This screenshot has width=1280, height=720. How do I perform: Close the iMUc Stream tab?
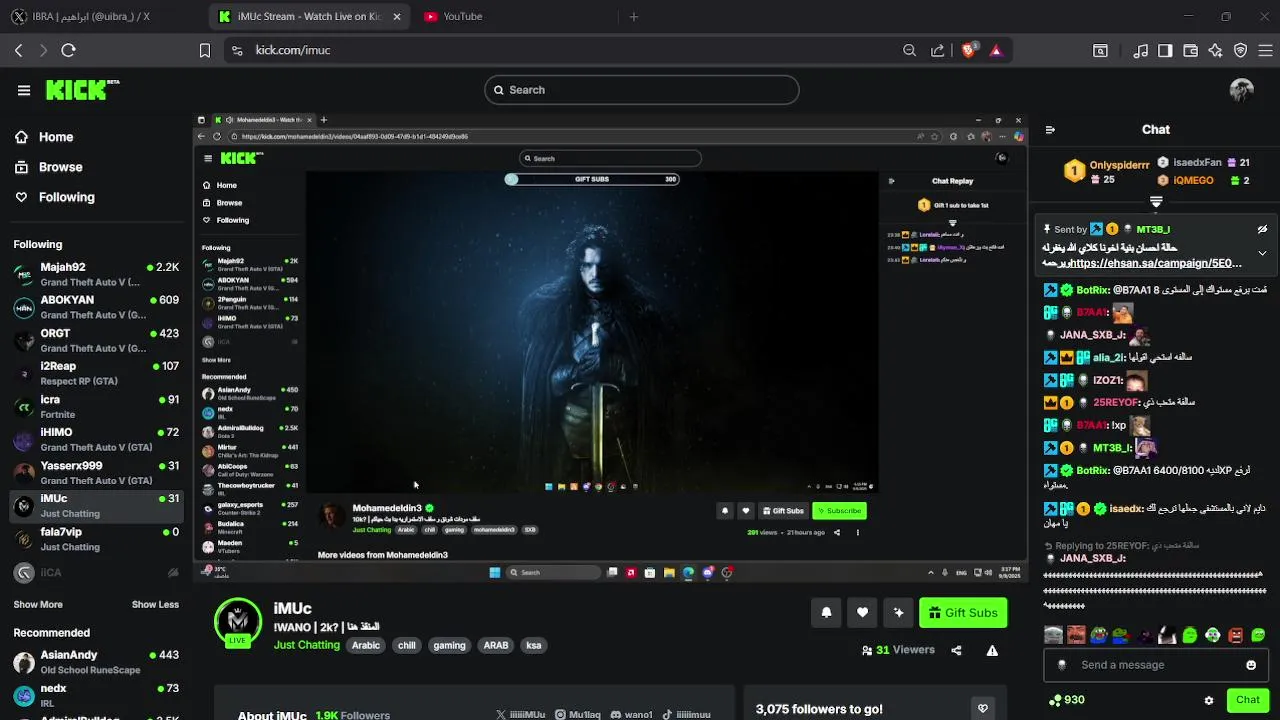[x=397, y=17]
